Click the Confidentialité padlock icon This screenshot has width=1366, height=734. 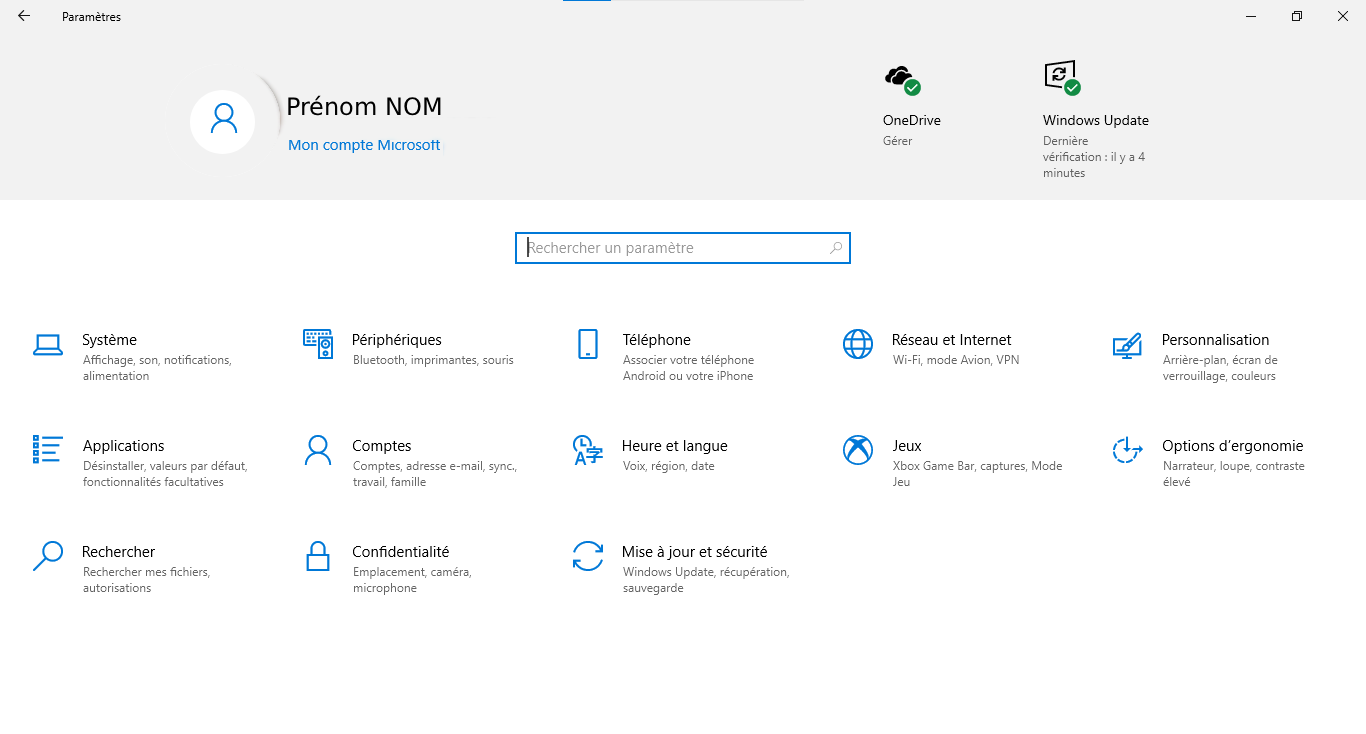318,556
